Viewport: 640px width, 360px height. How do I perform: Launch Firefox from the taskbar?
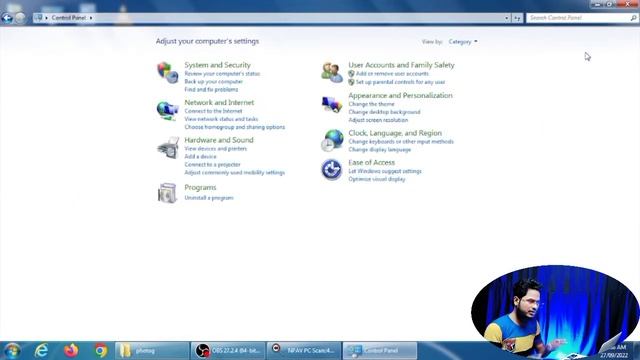click(71, 351)
